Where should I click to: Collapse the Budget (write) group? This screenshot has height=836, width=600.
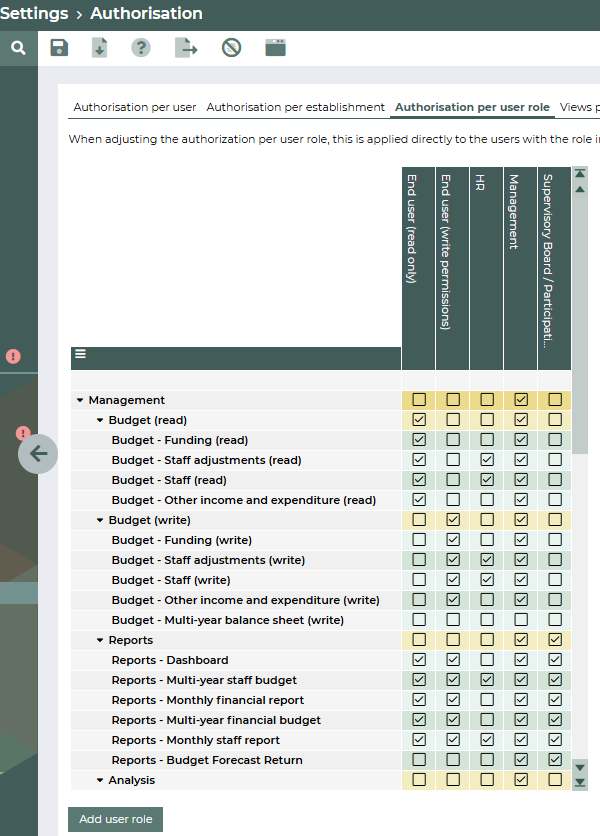[x=100, y=520]
